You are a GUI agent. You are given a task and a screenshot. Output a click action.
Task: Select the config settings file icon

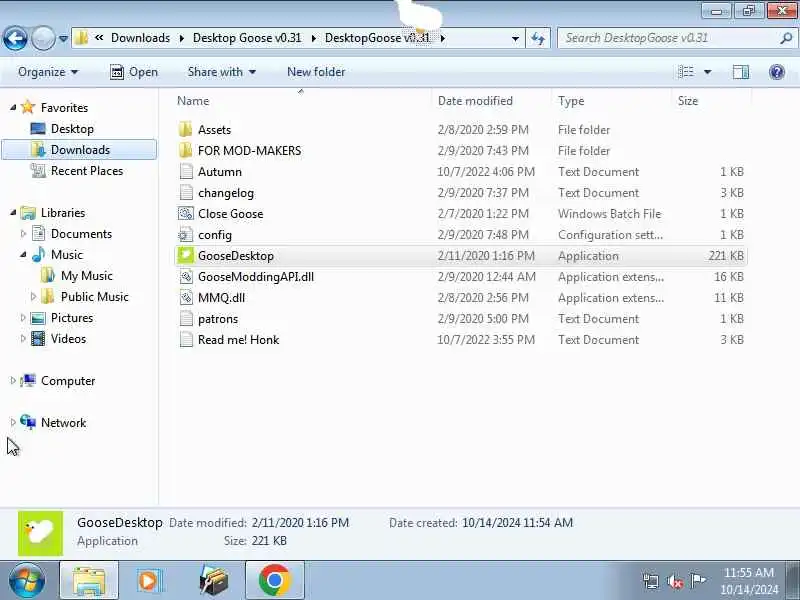[x=186, y=235]
